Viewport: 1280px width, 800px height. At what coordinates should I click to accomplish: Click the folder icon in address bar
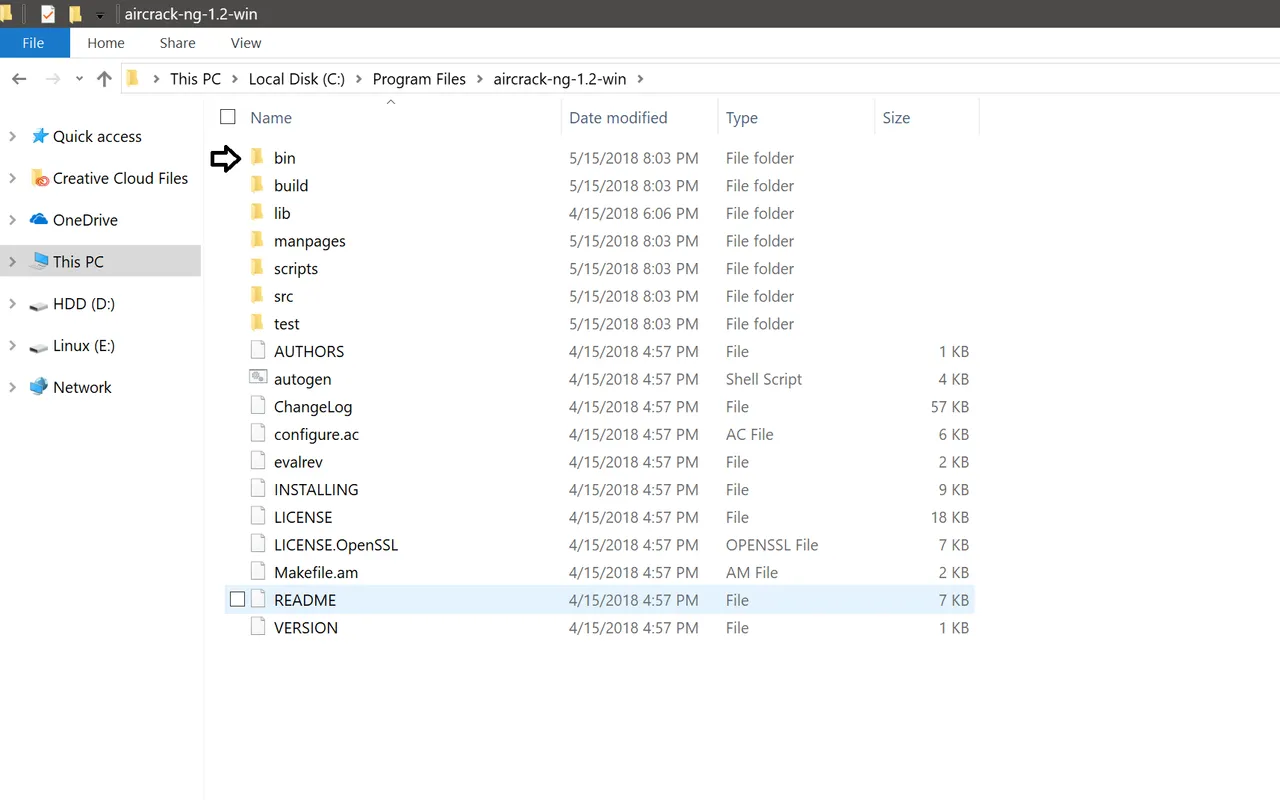(134, 79)
